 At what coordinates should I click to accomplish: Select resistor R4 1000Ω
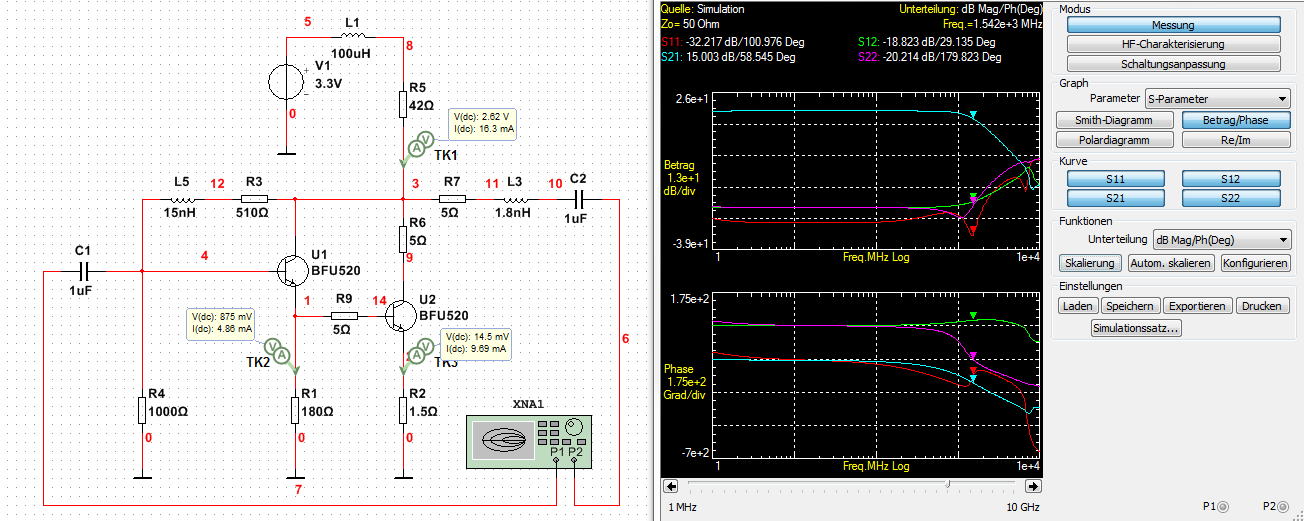click(x=143, y=411)
